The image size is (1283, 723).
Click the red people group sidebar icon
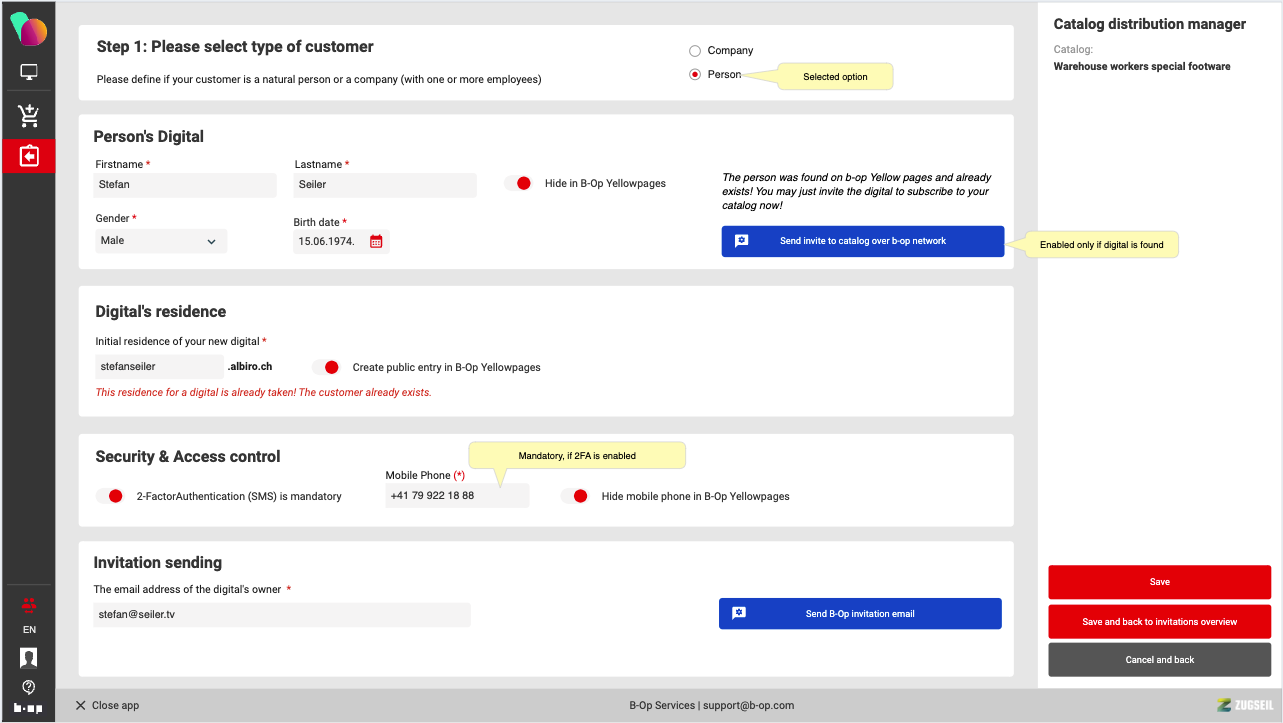[29, 604]
